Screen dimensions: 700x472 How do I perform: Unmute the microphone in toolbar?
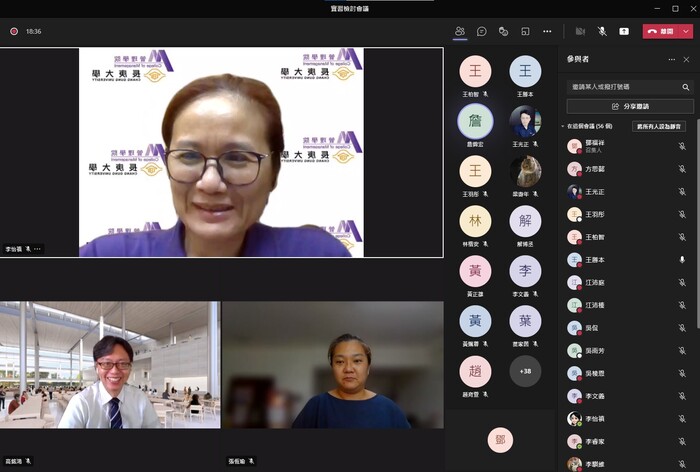(602, 31)
